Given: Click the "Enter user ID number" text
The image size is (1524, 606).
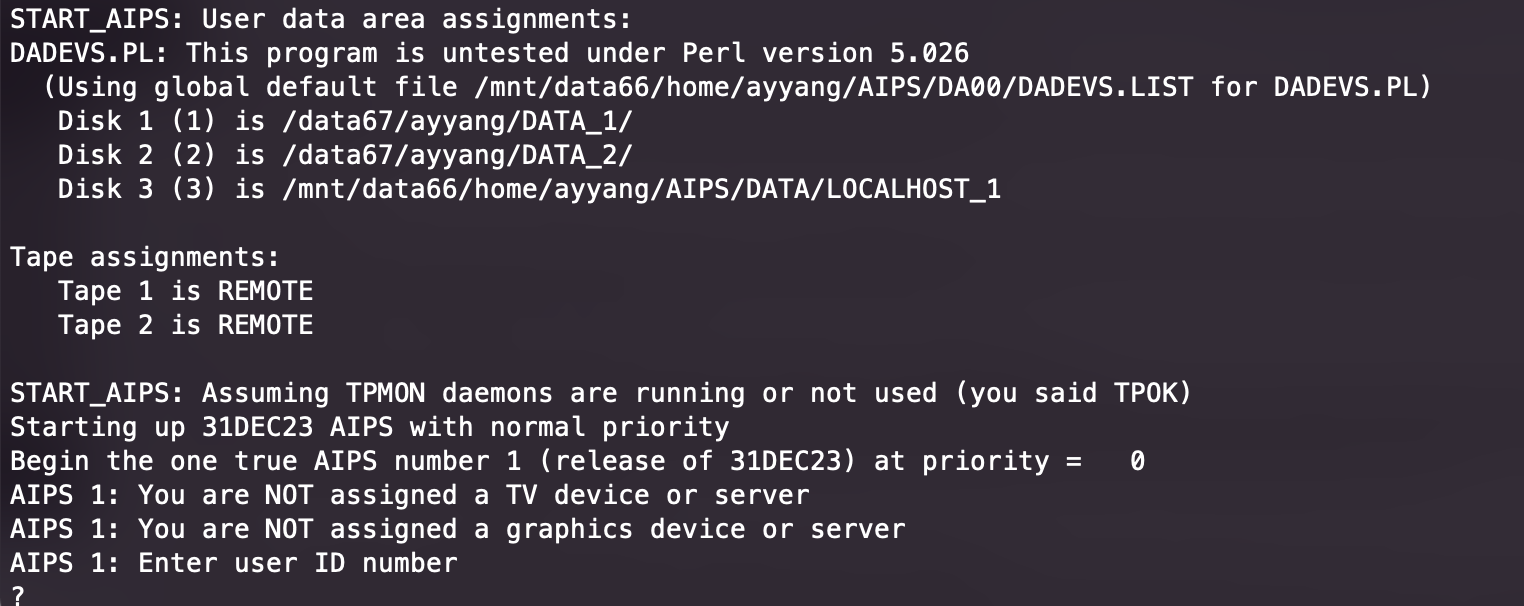Looking at the screenshot, I should click(x=297, y=563).
